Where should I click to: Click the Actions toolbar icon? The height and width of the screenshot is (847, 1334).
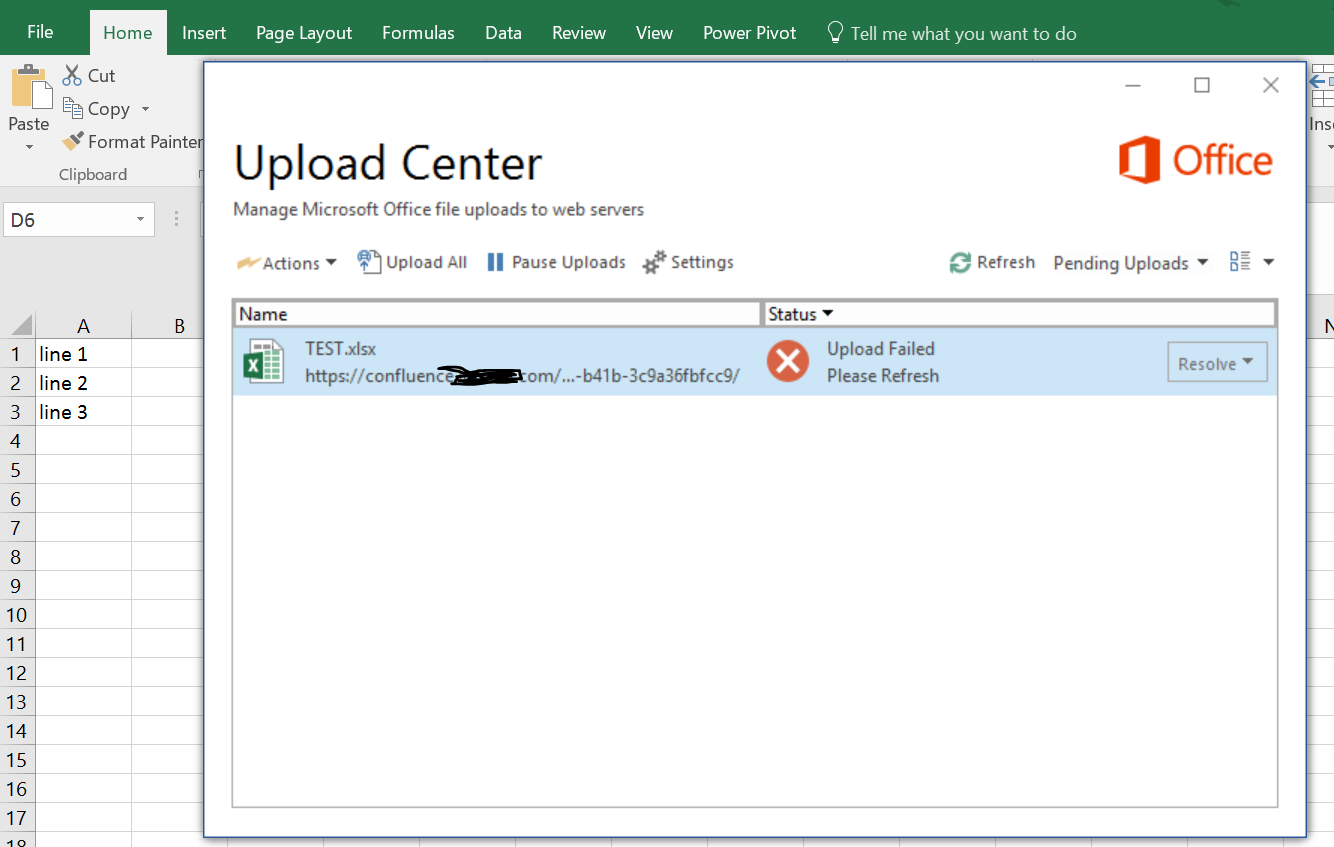click(248, 263)
